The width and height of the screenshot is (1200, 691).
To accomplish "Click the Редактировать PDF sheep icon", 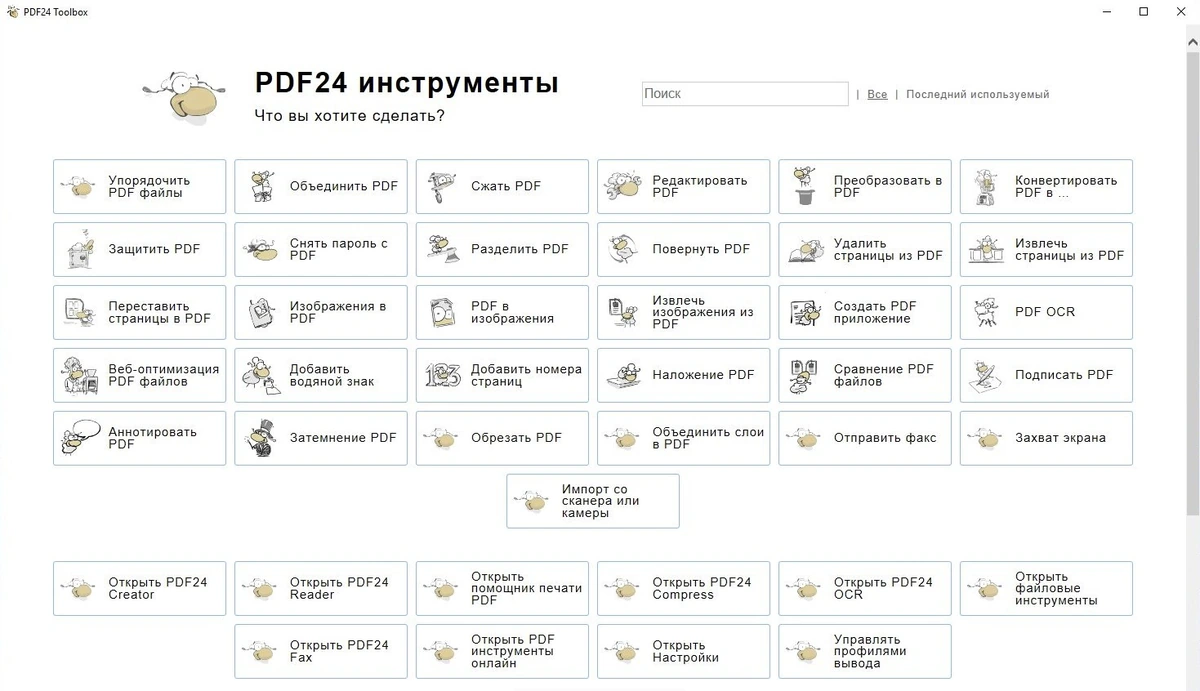I will [x=624, y=187].
